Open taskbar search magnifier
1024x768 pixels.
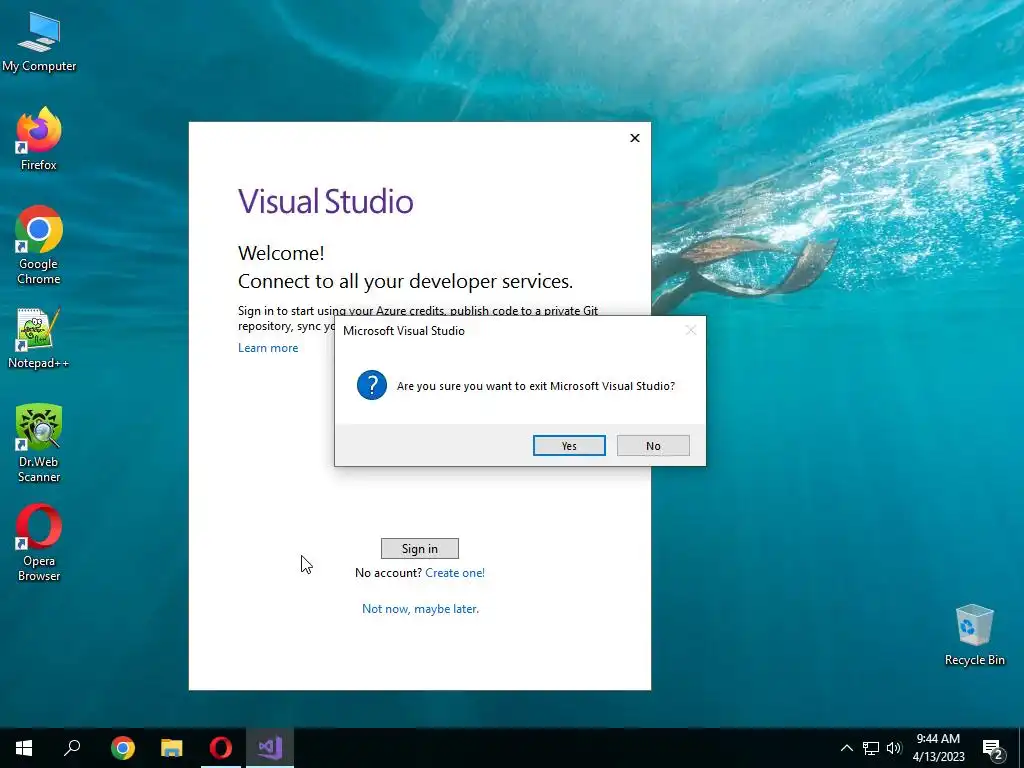coord(72,748)
